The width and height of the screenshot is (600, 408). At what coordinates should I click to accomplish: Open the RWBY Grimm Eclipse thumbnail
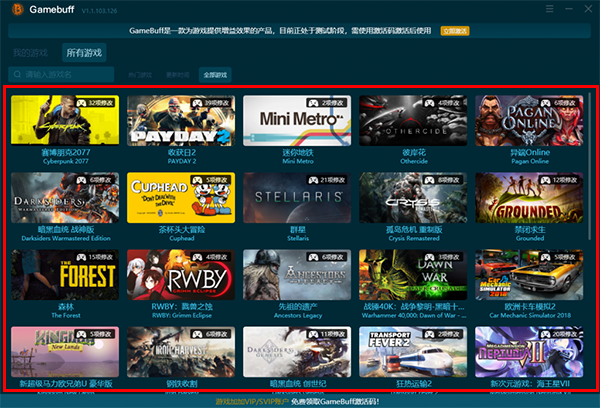pyautogui.click(x=181, y=275)
